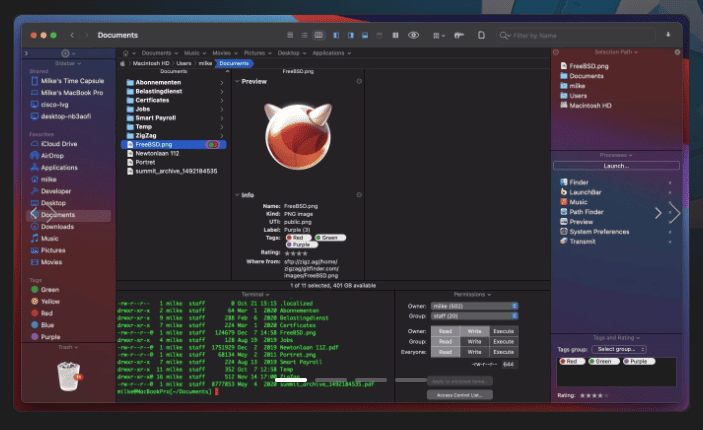Image resolution: width=703 pixels, height=430 pixels.
Task: Collapse the Info section
Action: [237, 195]
